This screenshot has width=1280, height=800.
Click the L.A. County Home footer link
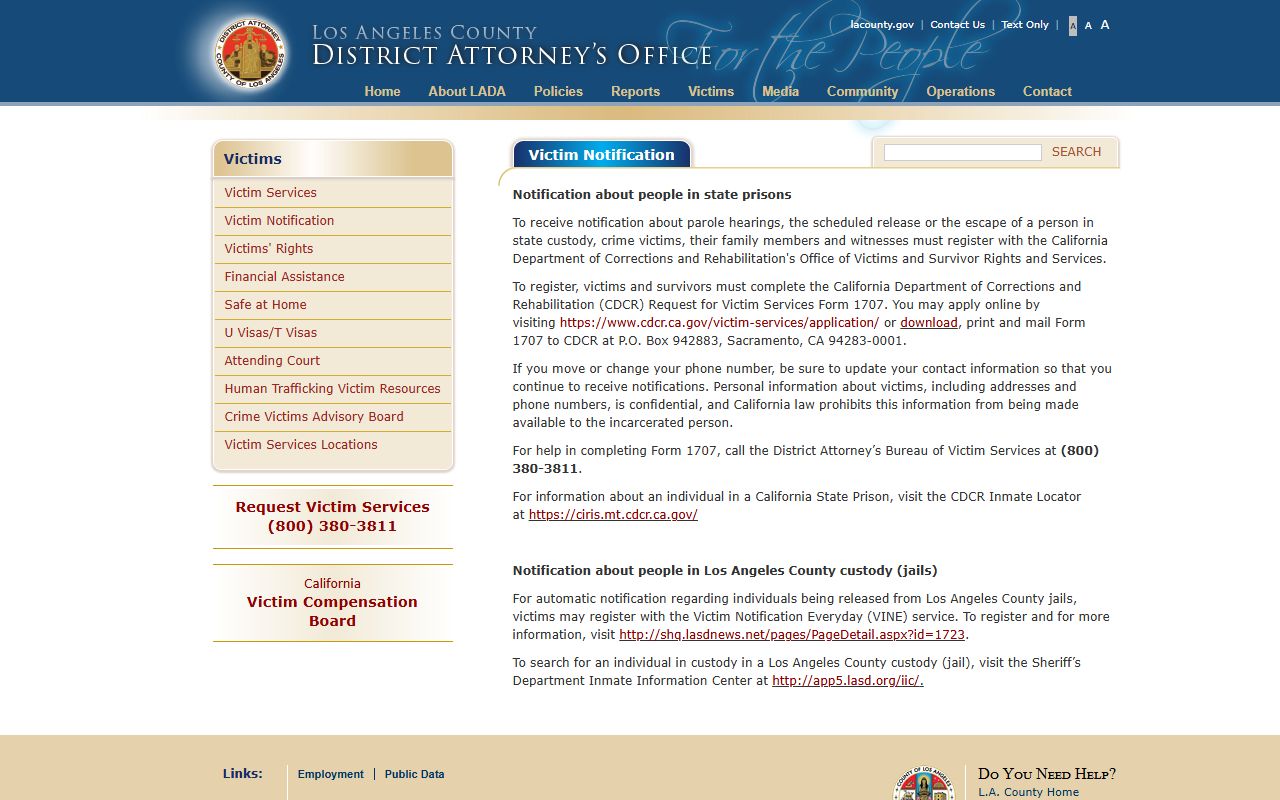1028,792
